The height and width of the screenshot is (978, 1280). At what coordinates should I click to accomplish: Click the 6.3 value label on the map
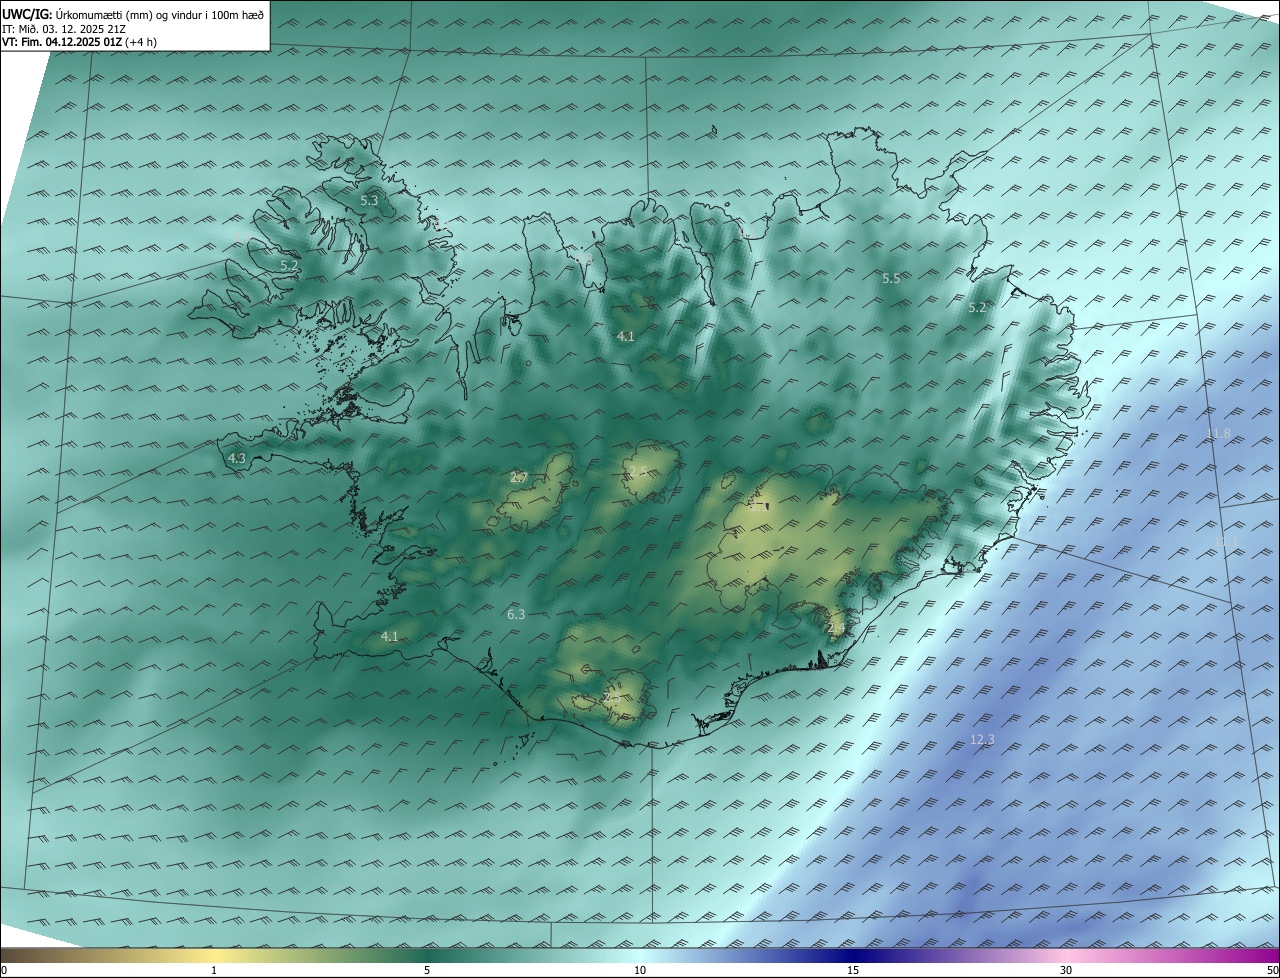pos(516,615)
